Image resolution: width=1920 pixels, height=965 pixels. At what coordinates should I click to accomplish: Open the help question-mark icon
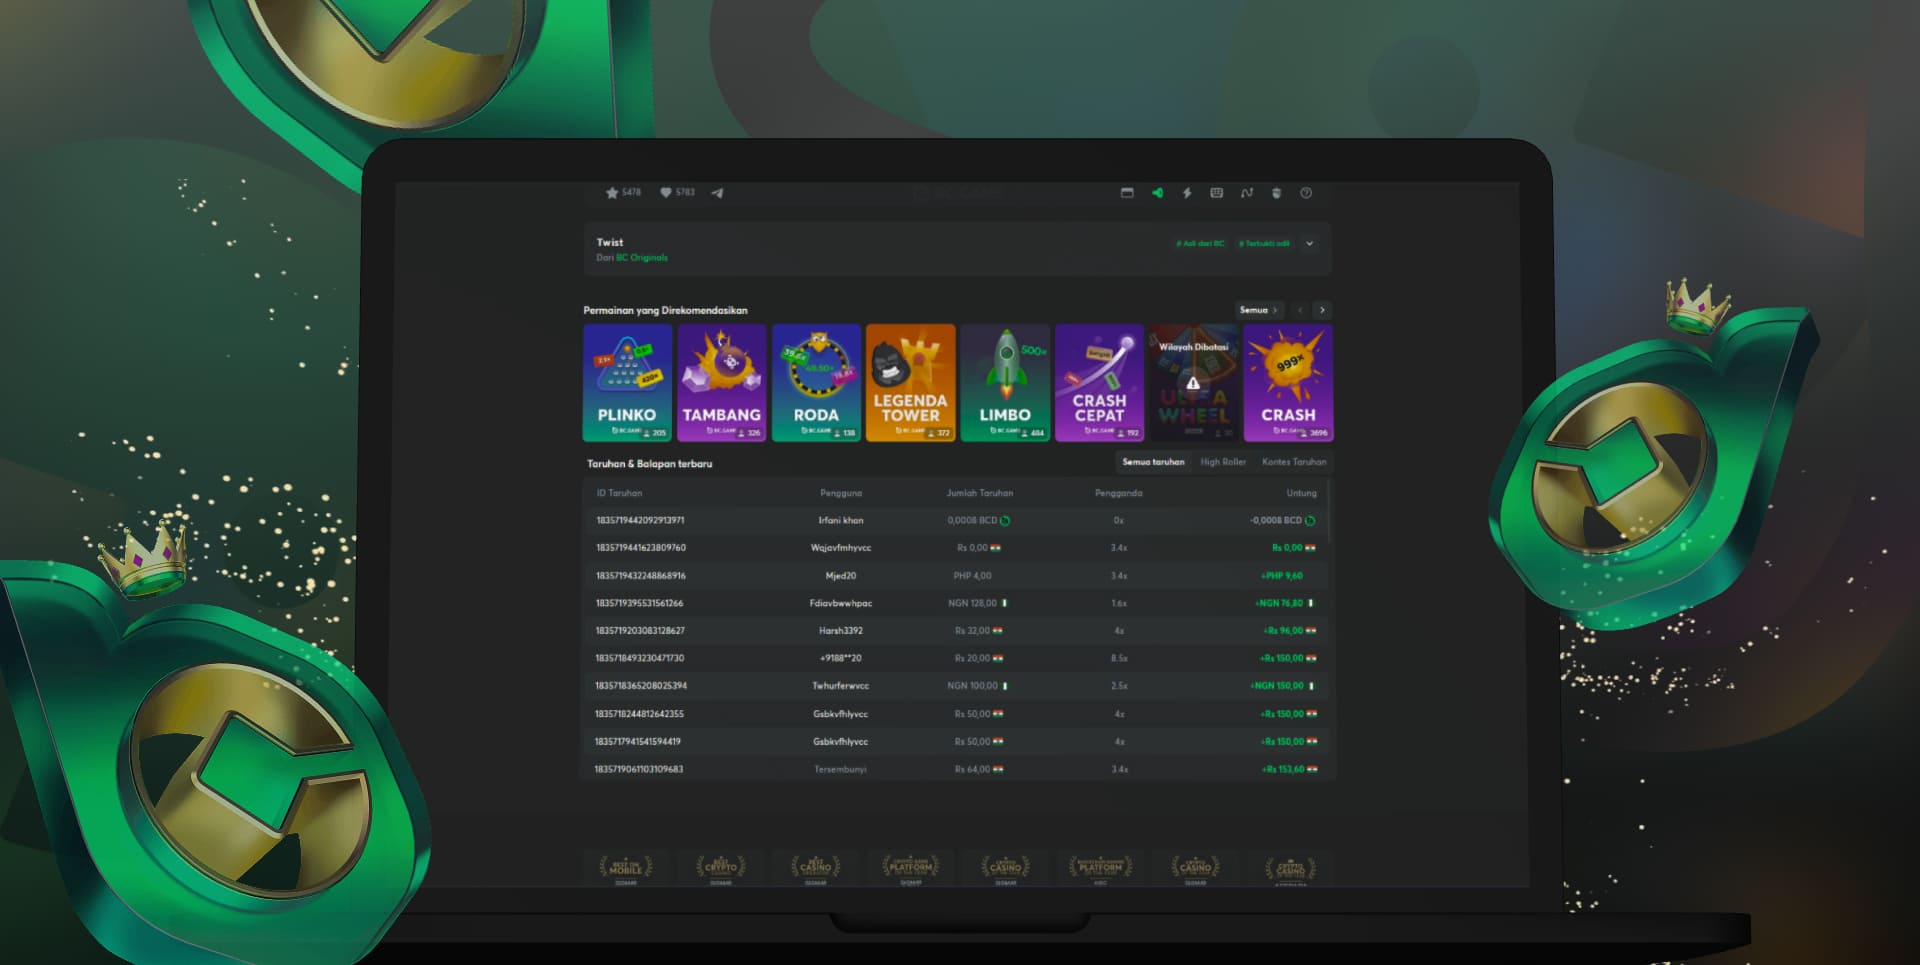coord(1306,193)
